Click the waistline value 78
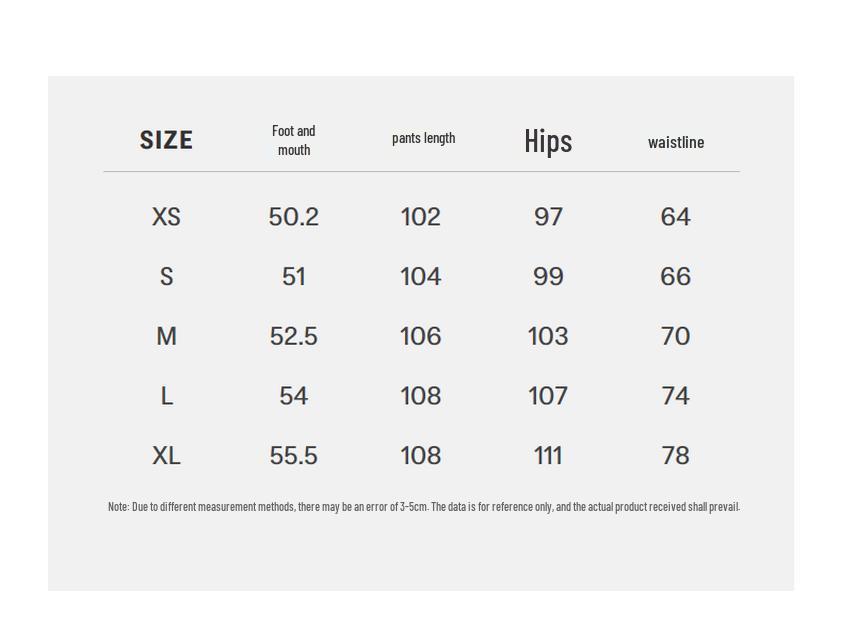 click(x=676, y=456)
